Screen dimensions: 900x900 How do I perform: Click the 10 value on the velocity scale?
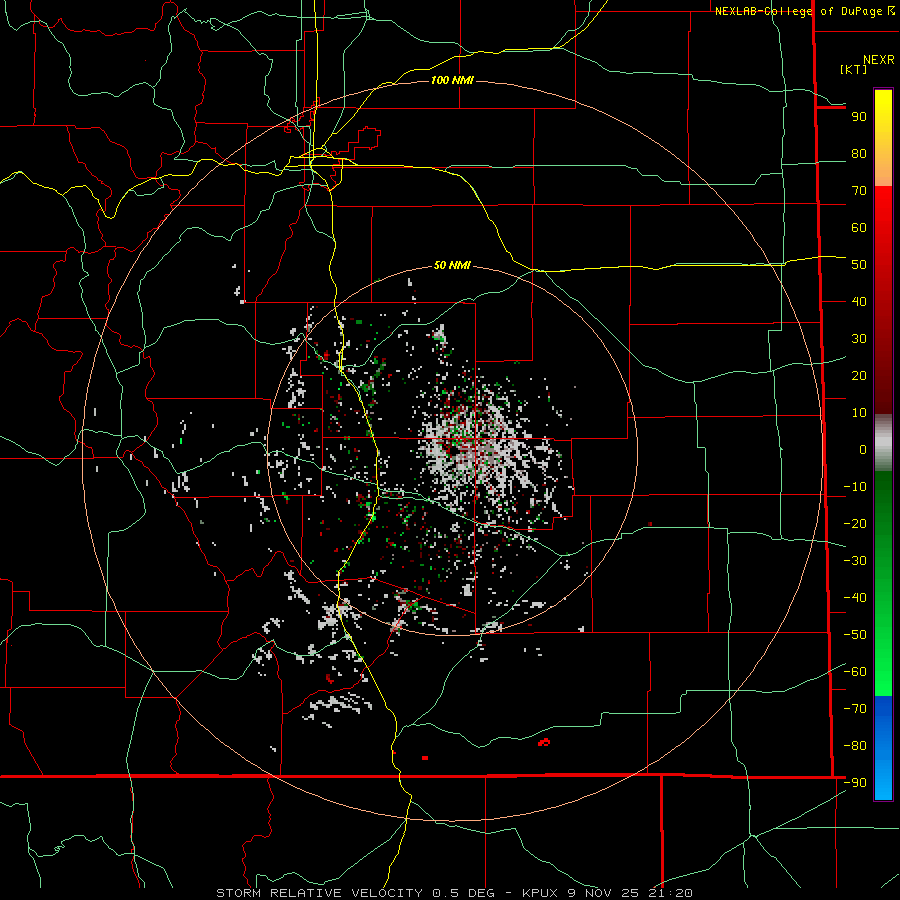[859, 413]
